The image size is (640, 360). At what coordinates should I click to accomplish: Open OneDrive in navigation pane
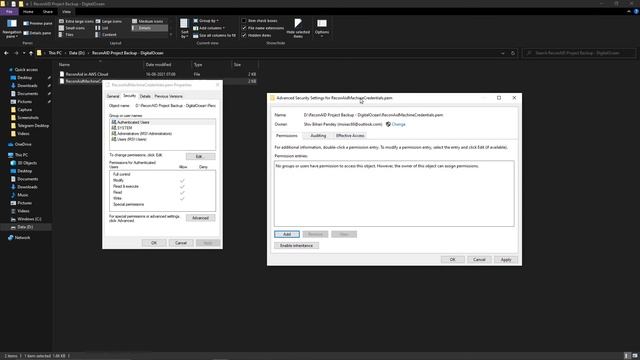tap(20, 144)
